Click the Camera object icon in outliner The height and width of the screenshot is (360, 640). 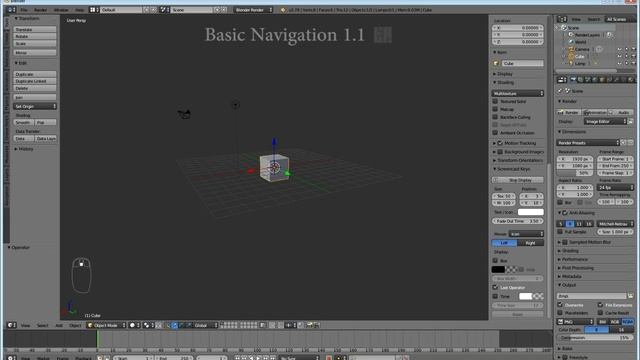pyautogui.click(x=571, y=49)
